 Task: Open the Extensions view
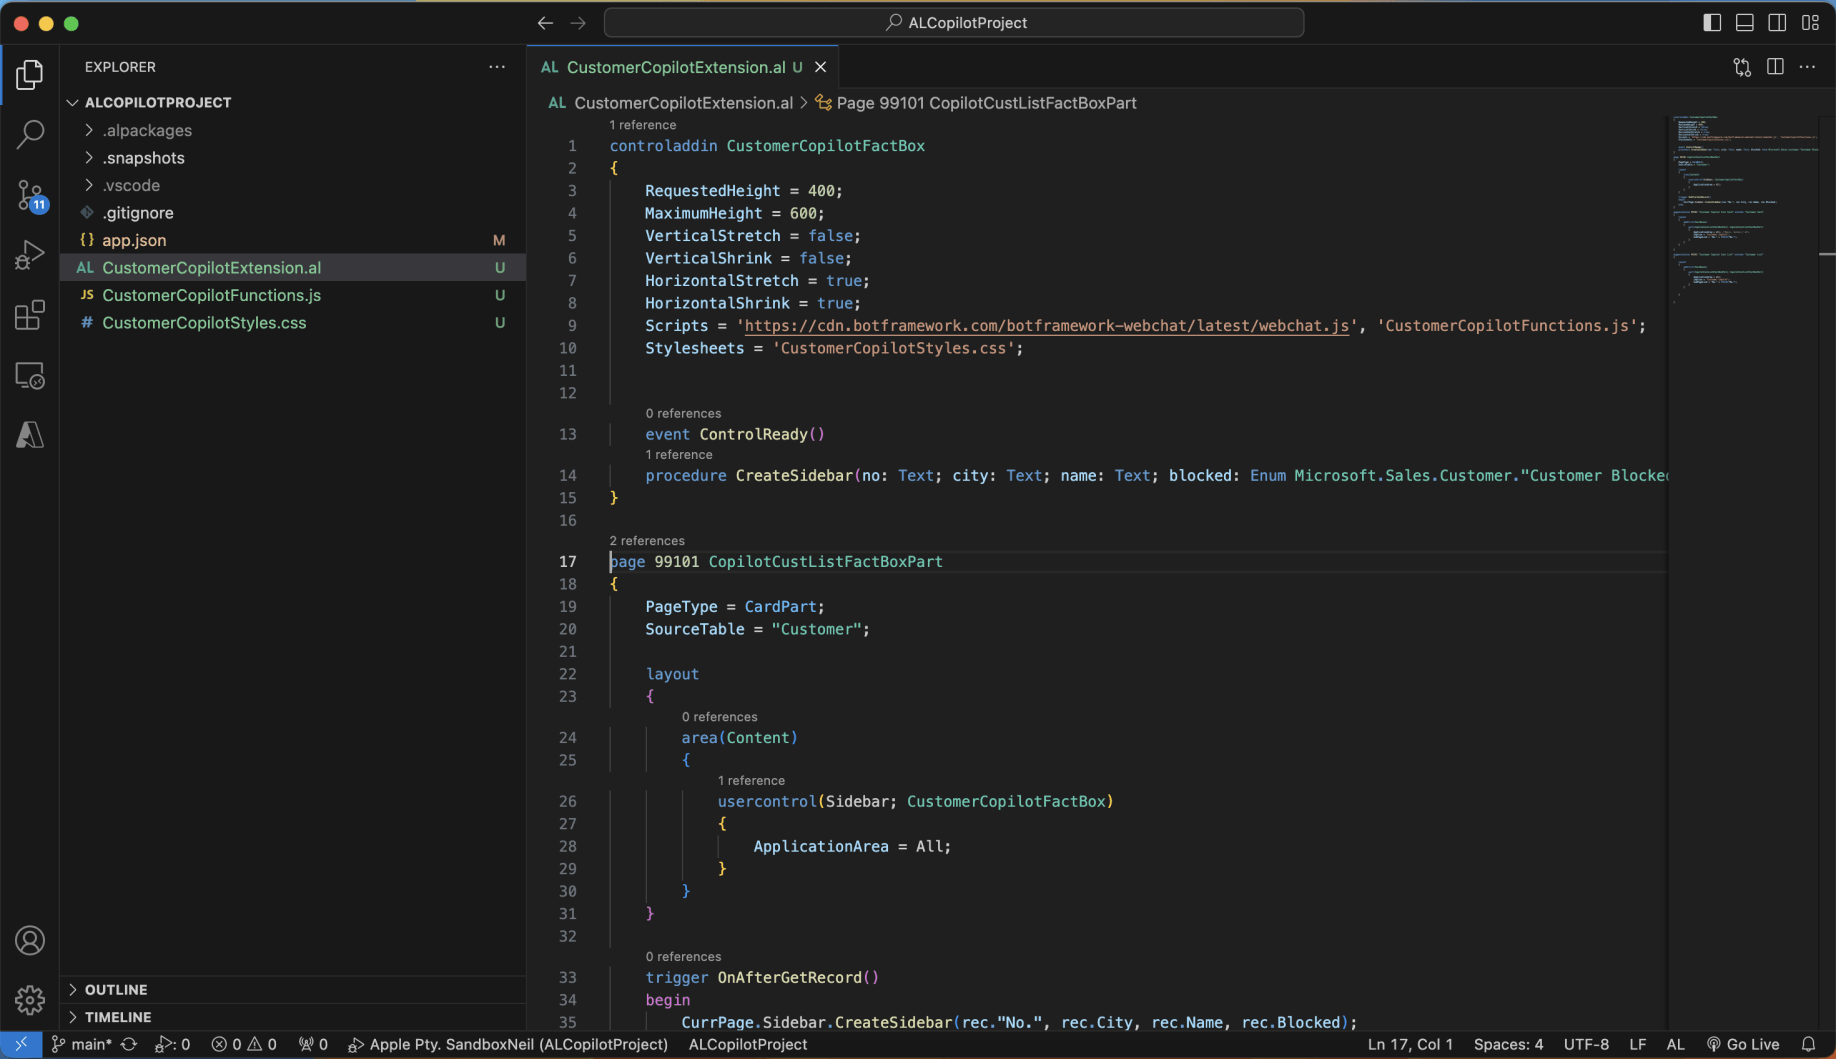click(30, 315)
